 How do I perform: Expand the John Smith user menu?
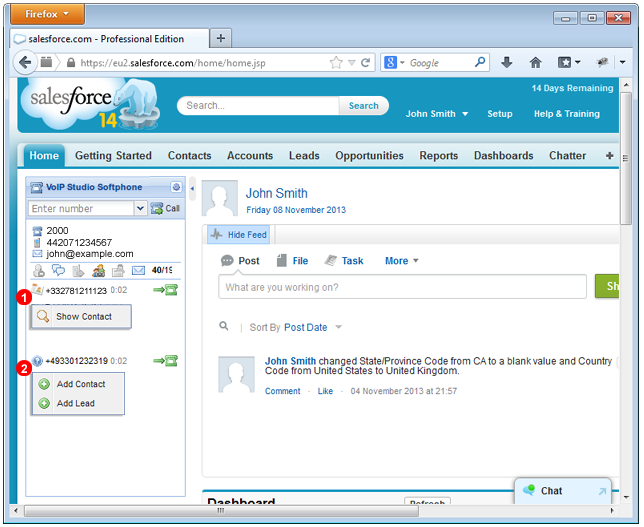pos(437,114)
